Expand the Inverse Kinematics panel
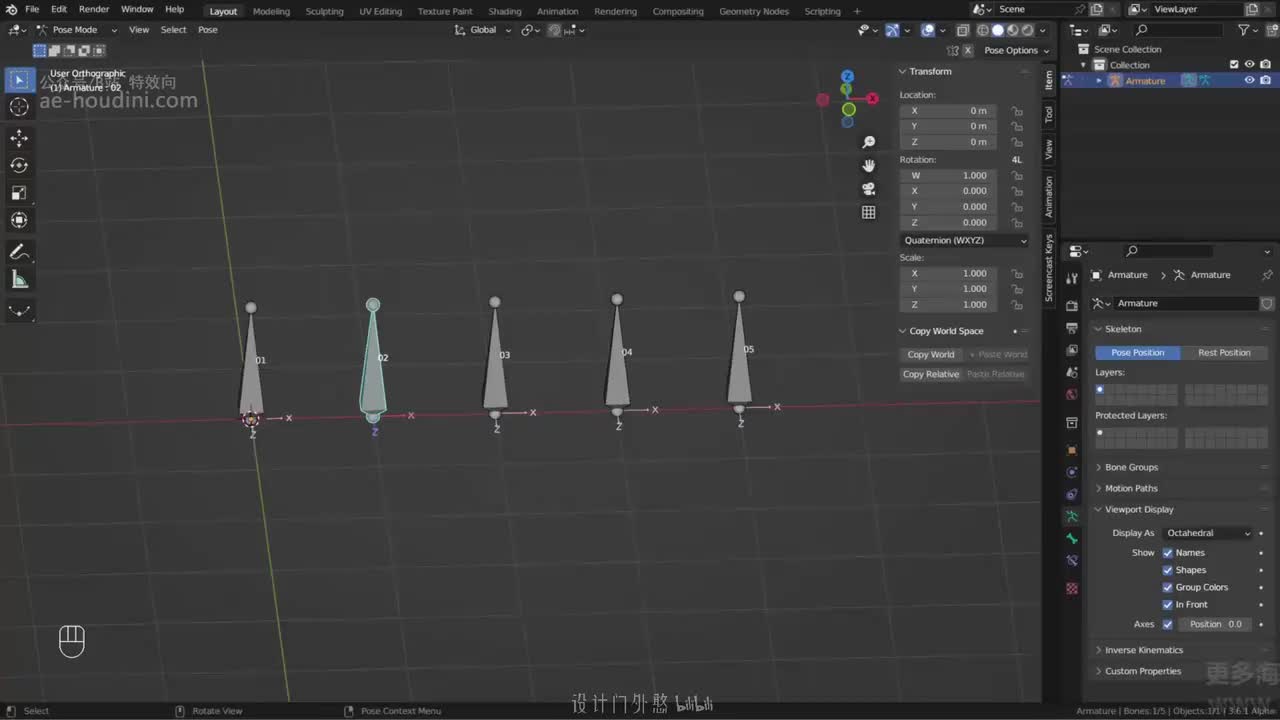This screenshot has width=1280, height=720. [1143, 650]
